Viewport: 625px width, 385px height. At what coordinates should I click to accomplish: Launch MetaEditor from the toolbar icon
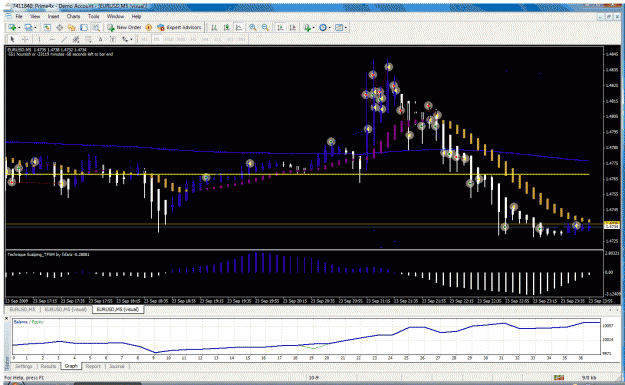coord(149,28)
